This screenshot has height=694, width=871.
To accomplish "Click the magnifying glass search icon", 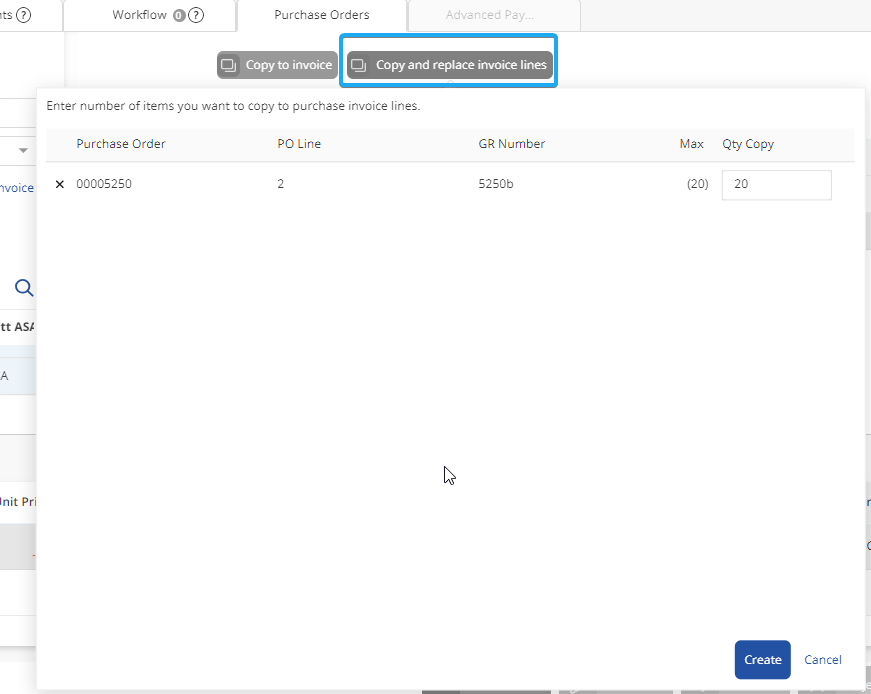I will (x=24, y=288).
